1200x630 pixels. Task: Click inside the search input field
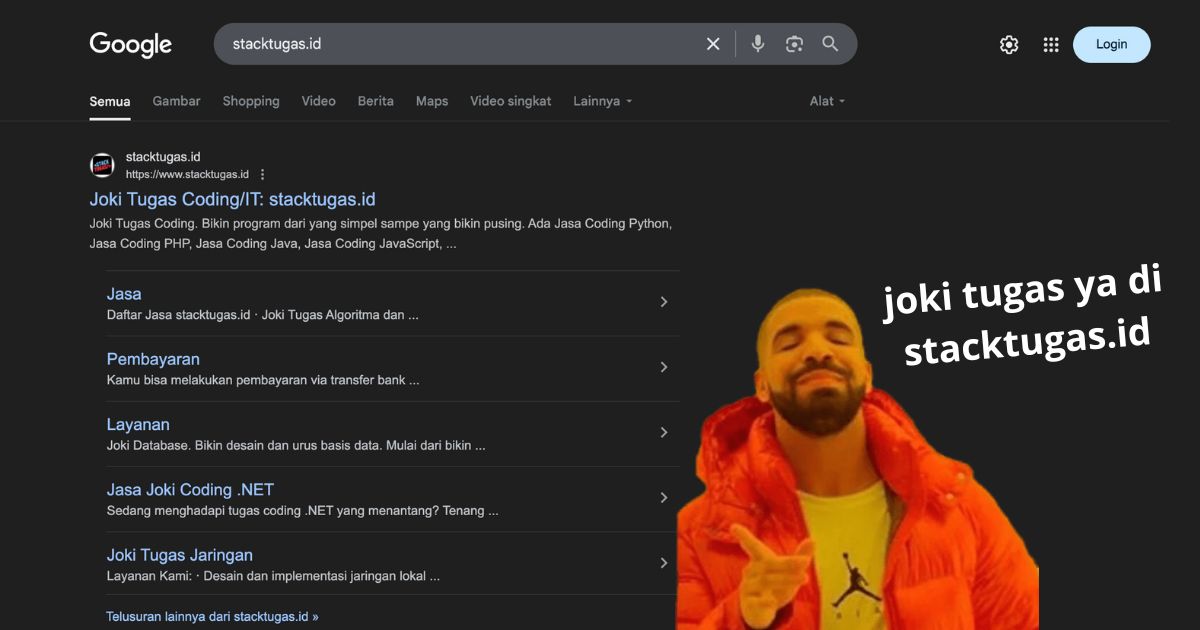450,44
